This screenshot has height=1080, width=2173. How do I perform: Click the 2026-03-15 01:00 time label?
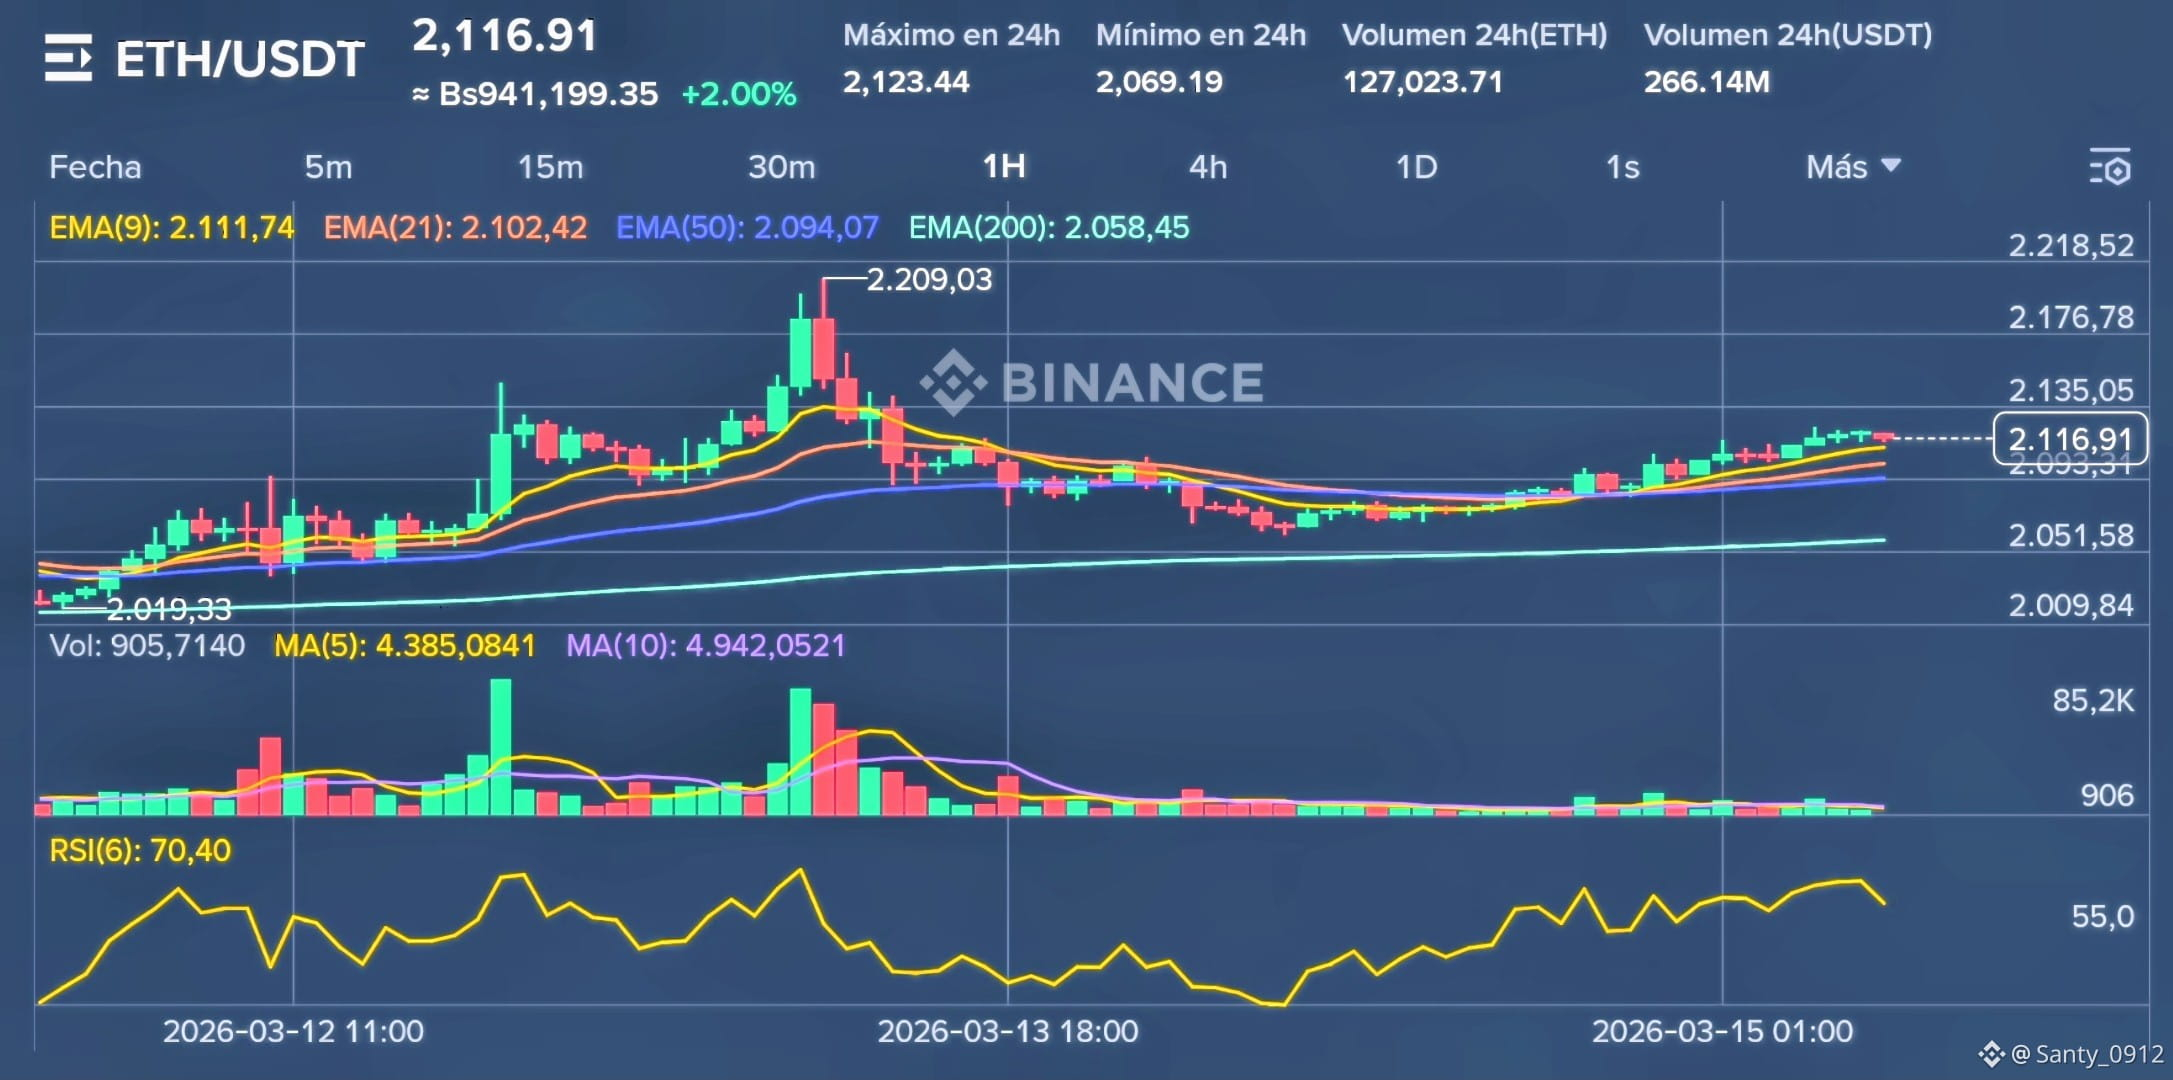tap(1722, 1032)
